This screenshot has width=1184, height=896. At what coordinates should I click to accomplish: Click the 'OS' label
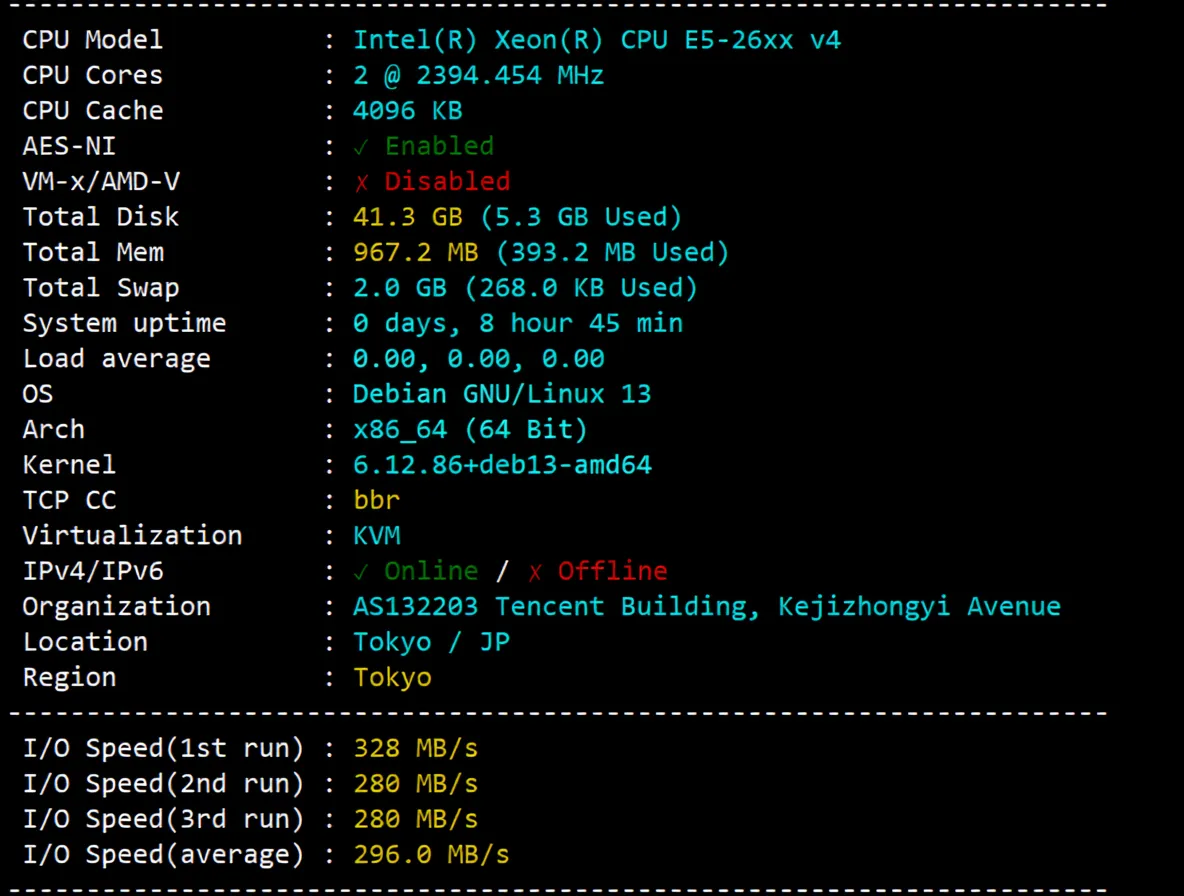(38, 394)
